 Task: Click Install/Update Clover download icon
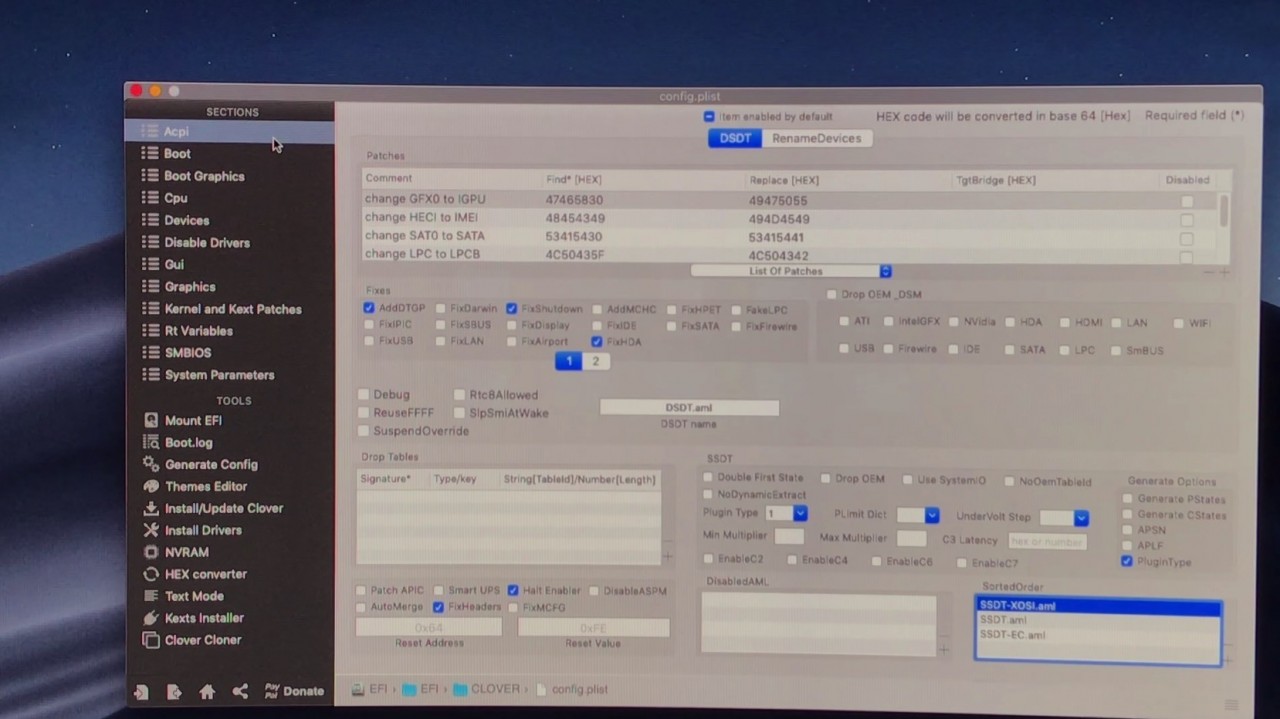point(151,508)
